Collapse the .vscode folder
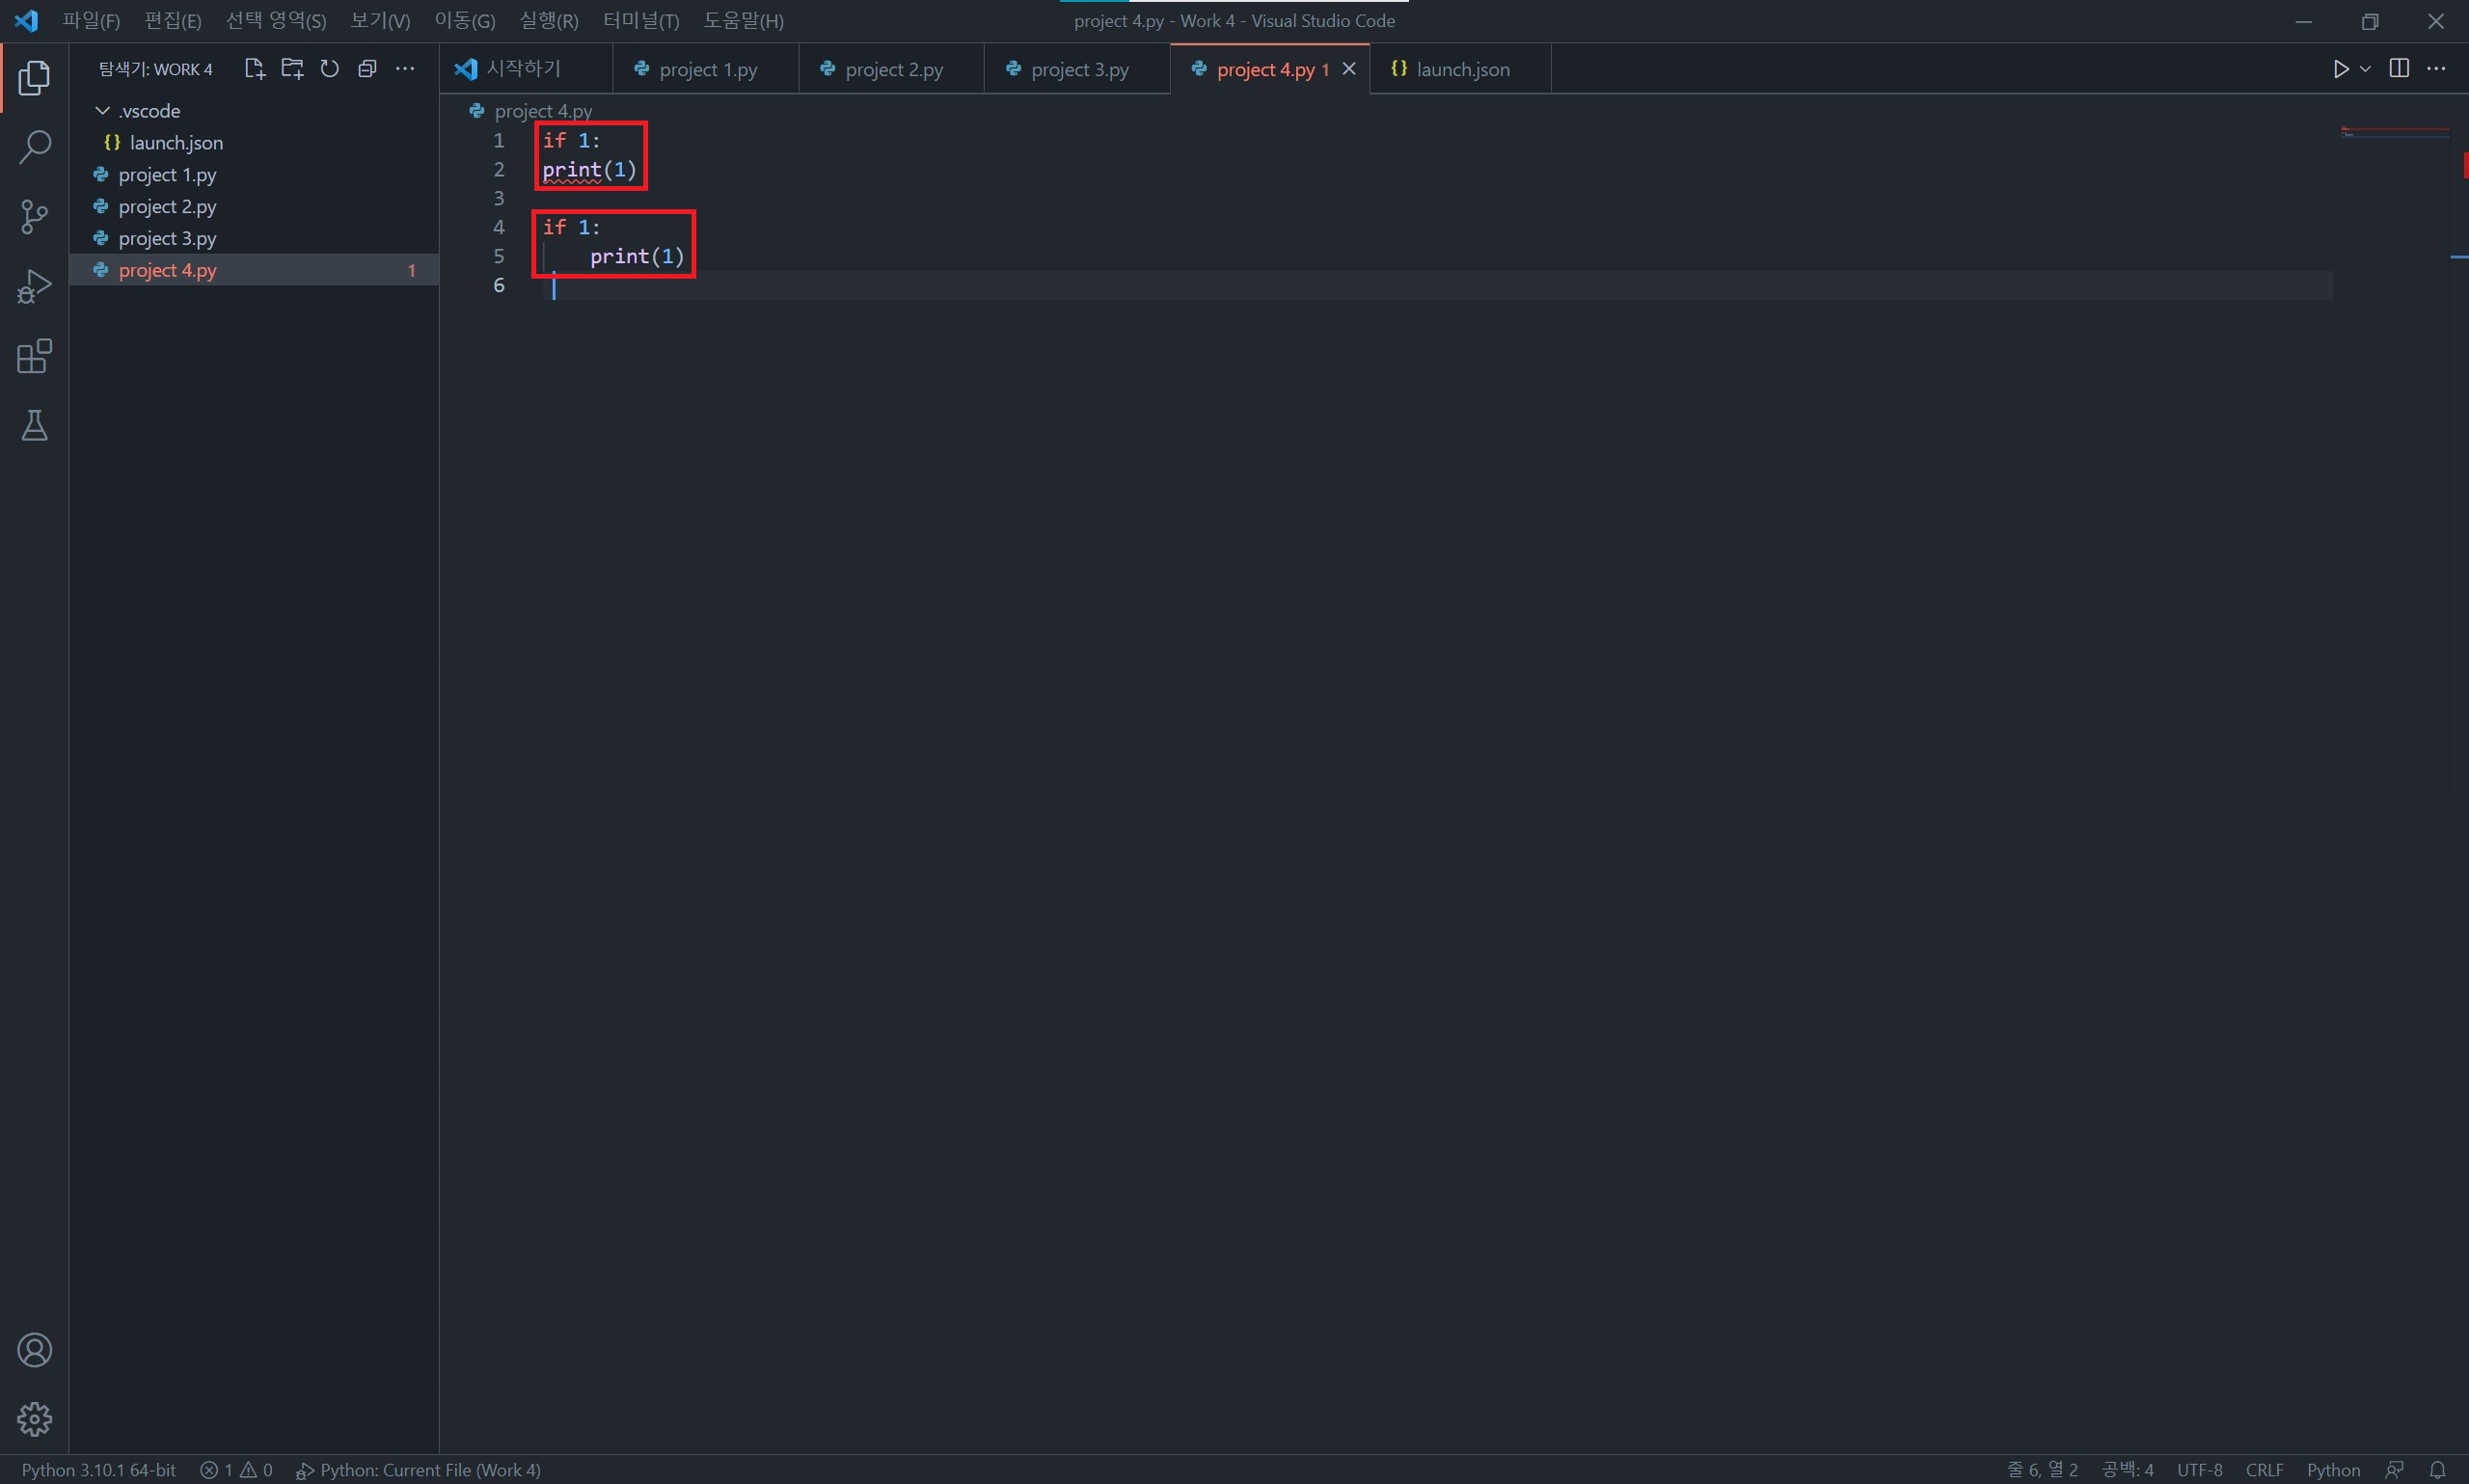The image size is (2469, 1484). [x=103, y=111]
